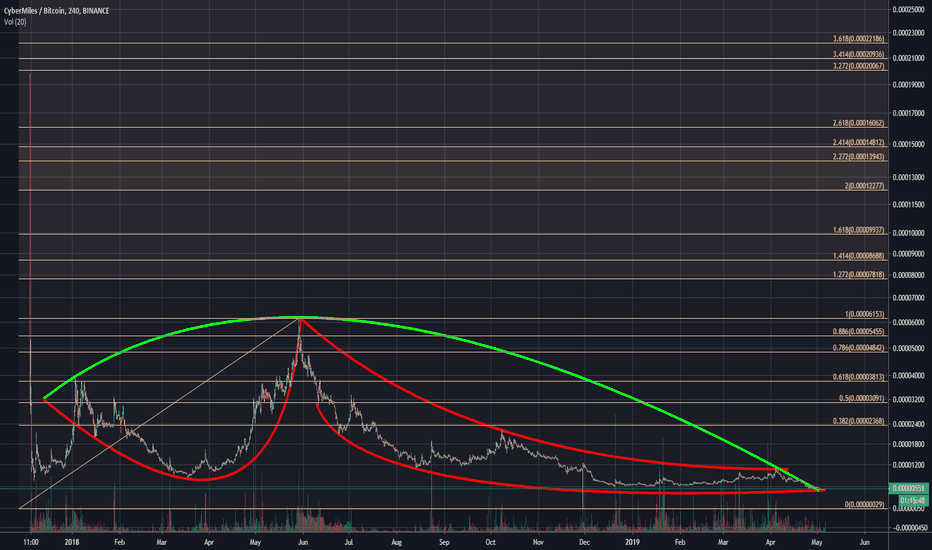Select the 0.786(0.00004842) Fibonacci label
Screen dimensions: 932x550
point(858,348)
